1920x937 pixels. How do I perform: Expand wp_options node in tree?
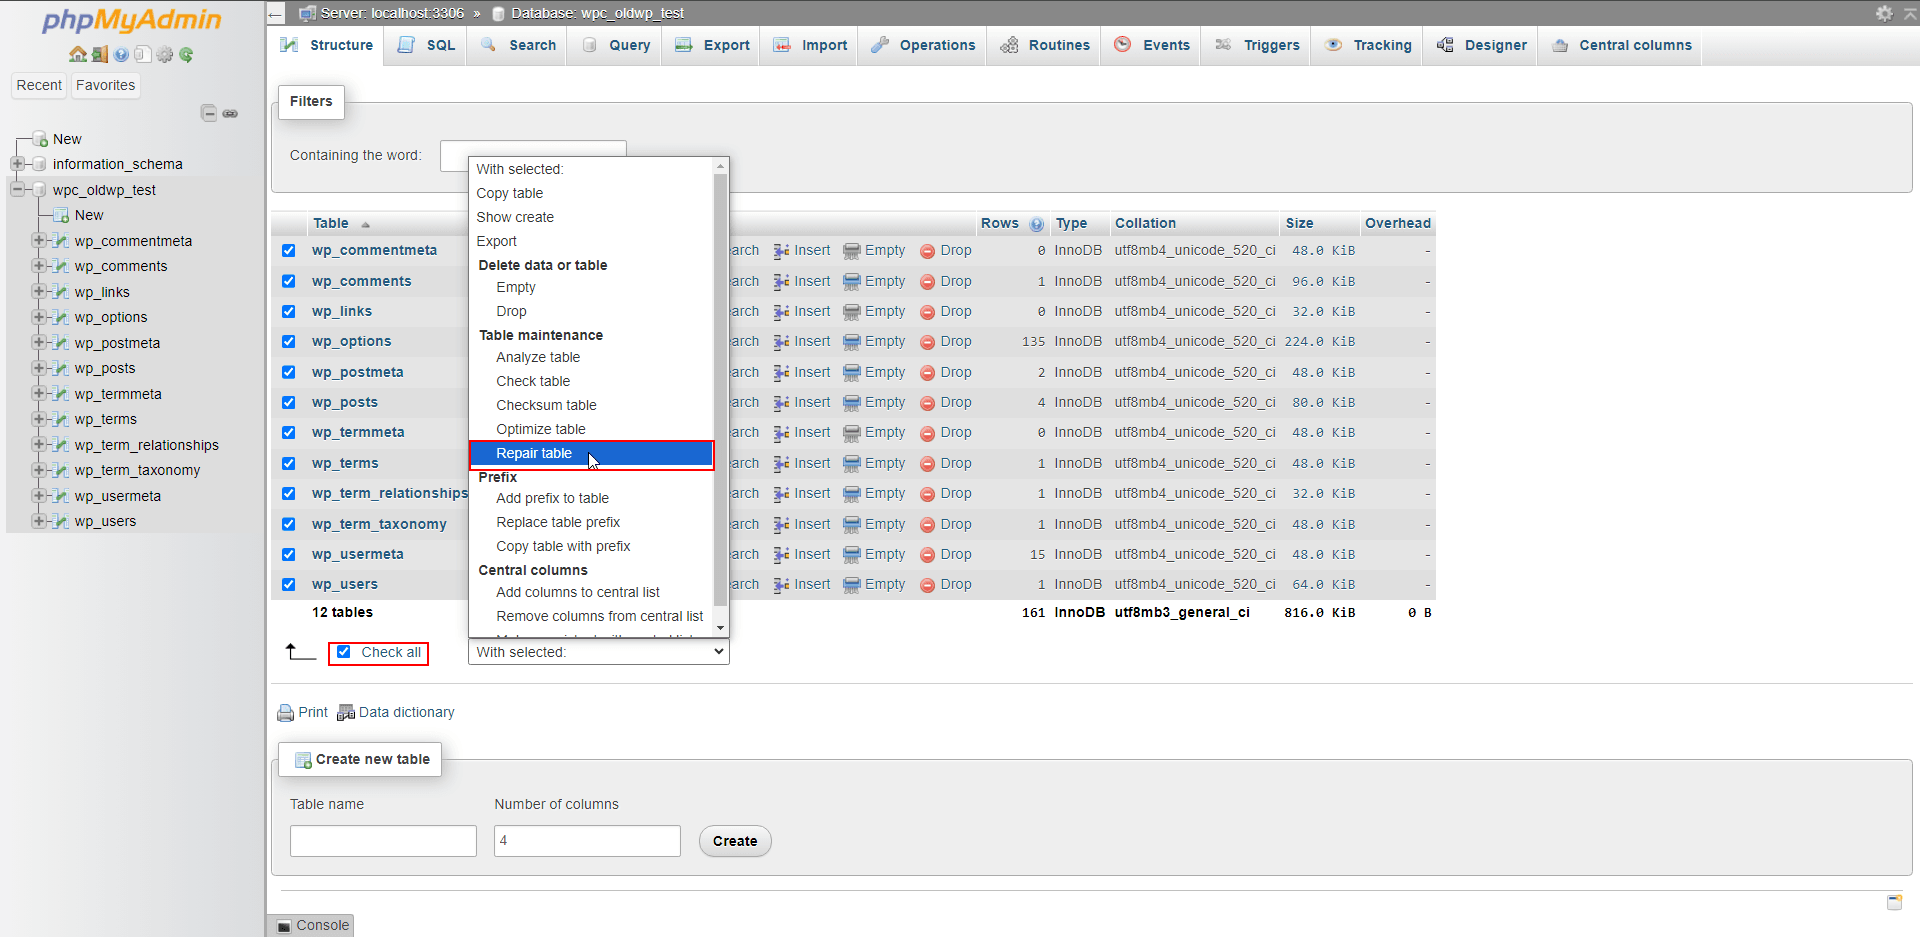click(x=39, y=317)
